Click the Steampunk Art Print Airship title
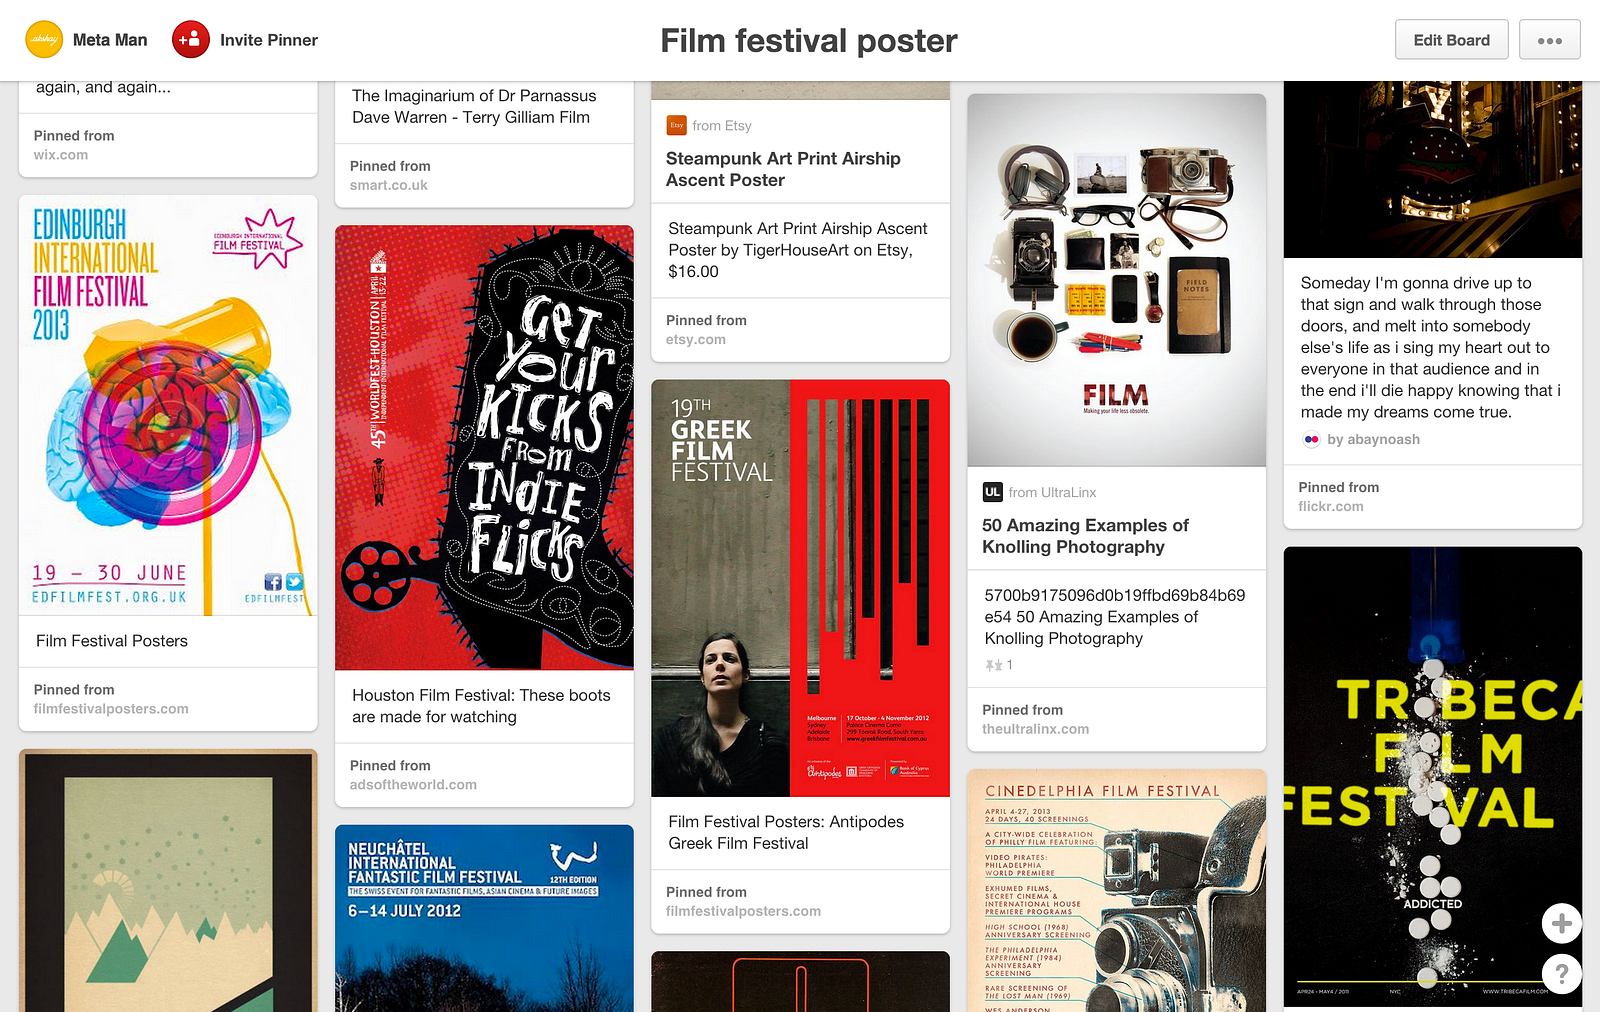This screenshot has height=1012, width=1600. tap(783, 169)
